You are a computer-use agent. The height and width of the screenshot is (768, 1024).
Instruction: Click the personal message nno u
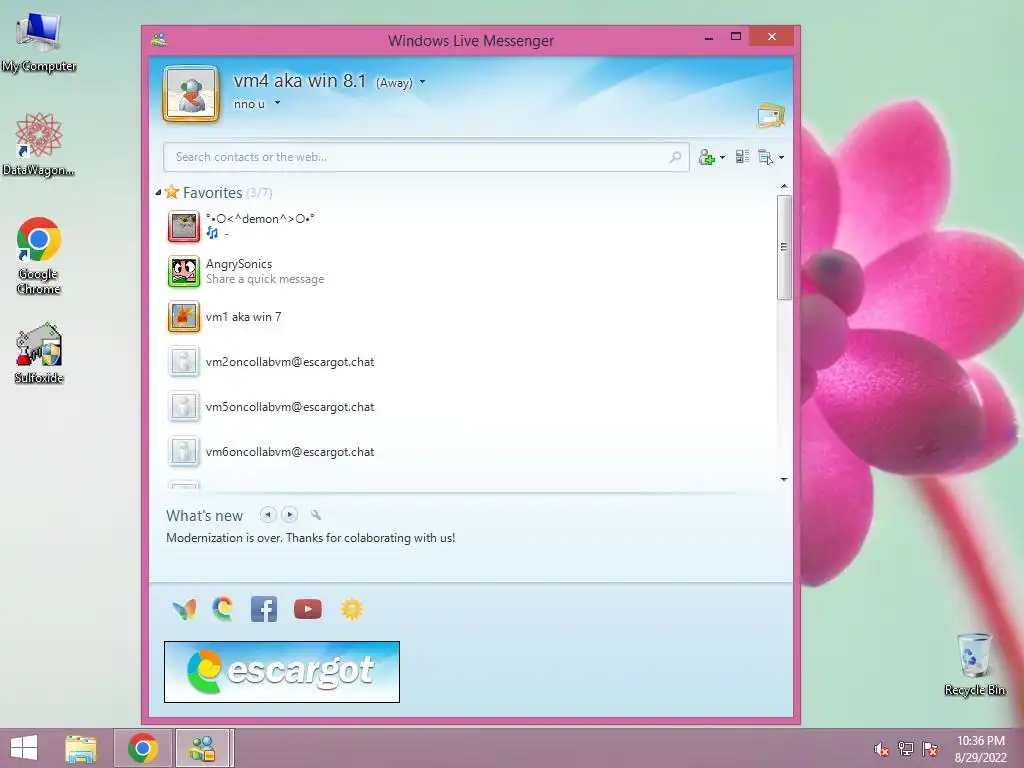pos(249,104)
